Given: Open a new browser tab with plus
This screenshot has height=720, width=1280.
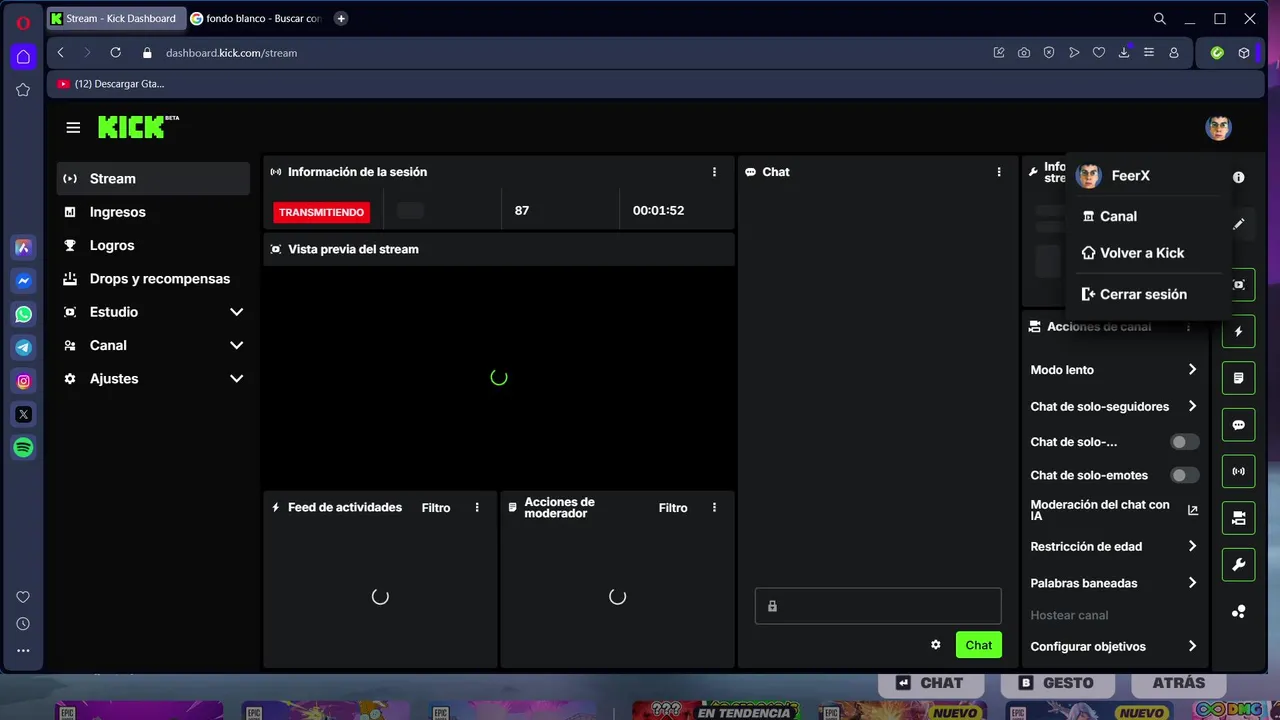Looking at the screenshot, I should pos(341,18).
